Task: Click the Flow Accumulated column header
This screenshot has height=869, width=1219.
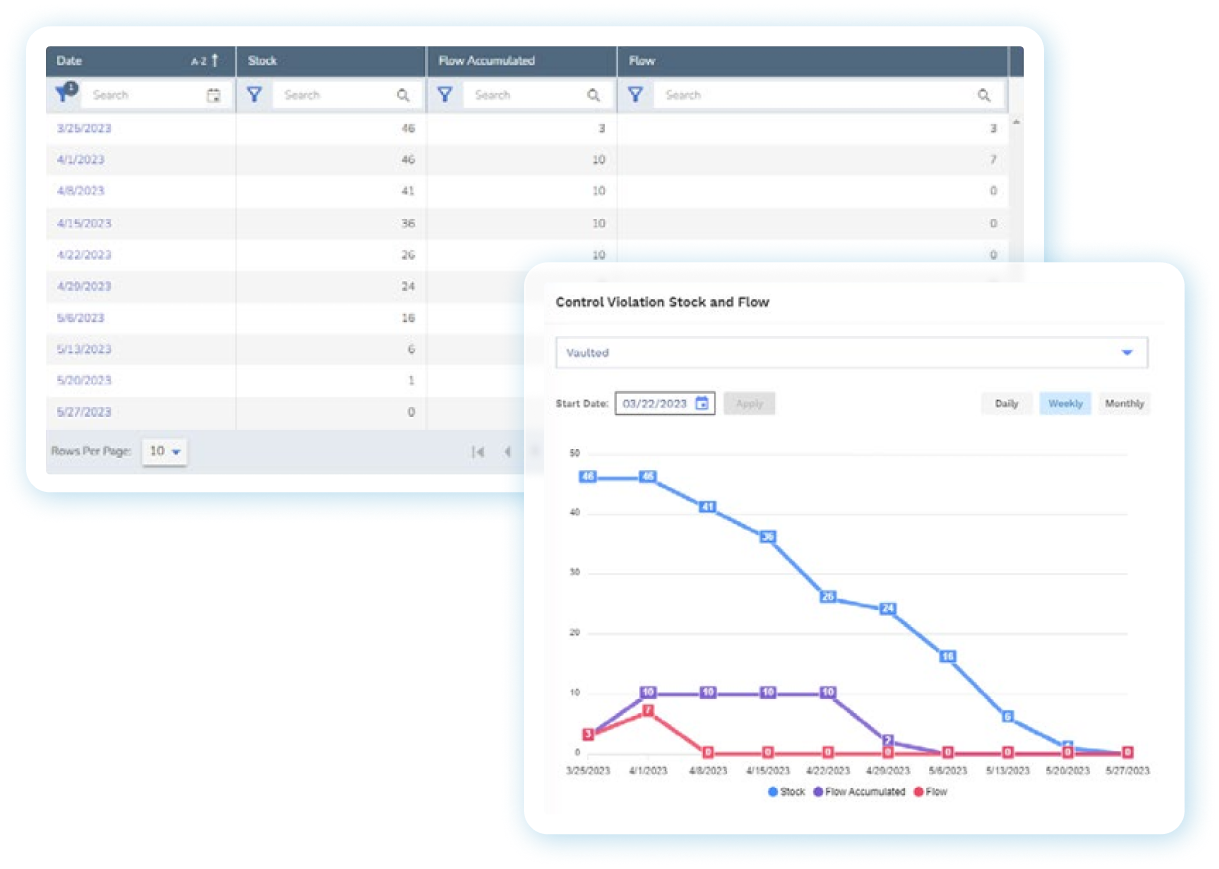Action: (486, 61)
